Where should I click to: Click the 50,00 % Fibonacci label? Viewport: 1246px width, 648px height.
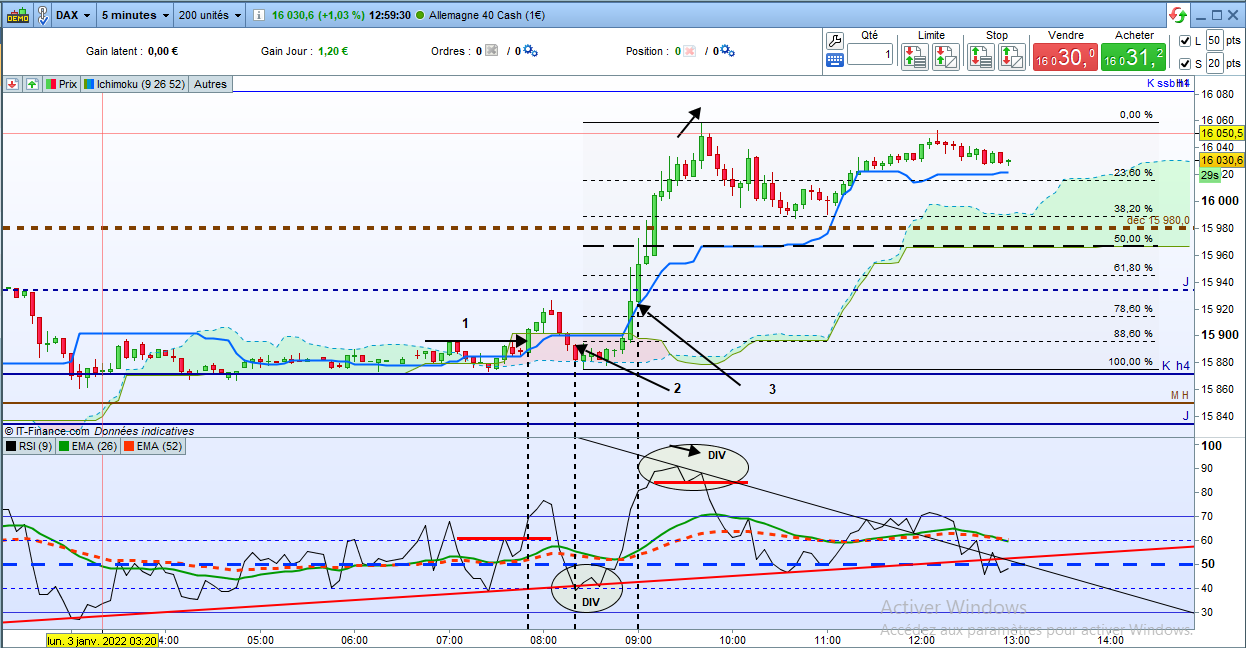pyautogui.click(x=1133, y=239)
